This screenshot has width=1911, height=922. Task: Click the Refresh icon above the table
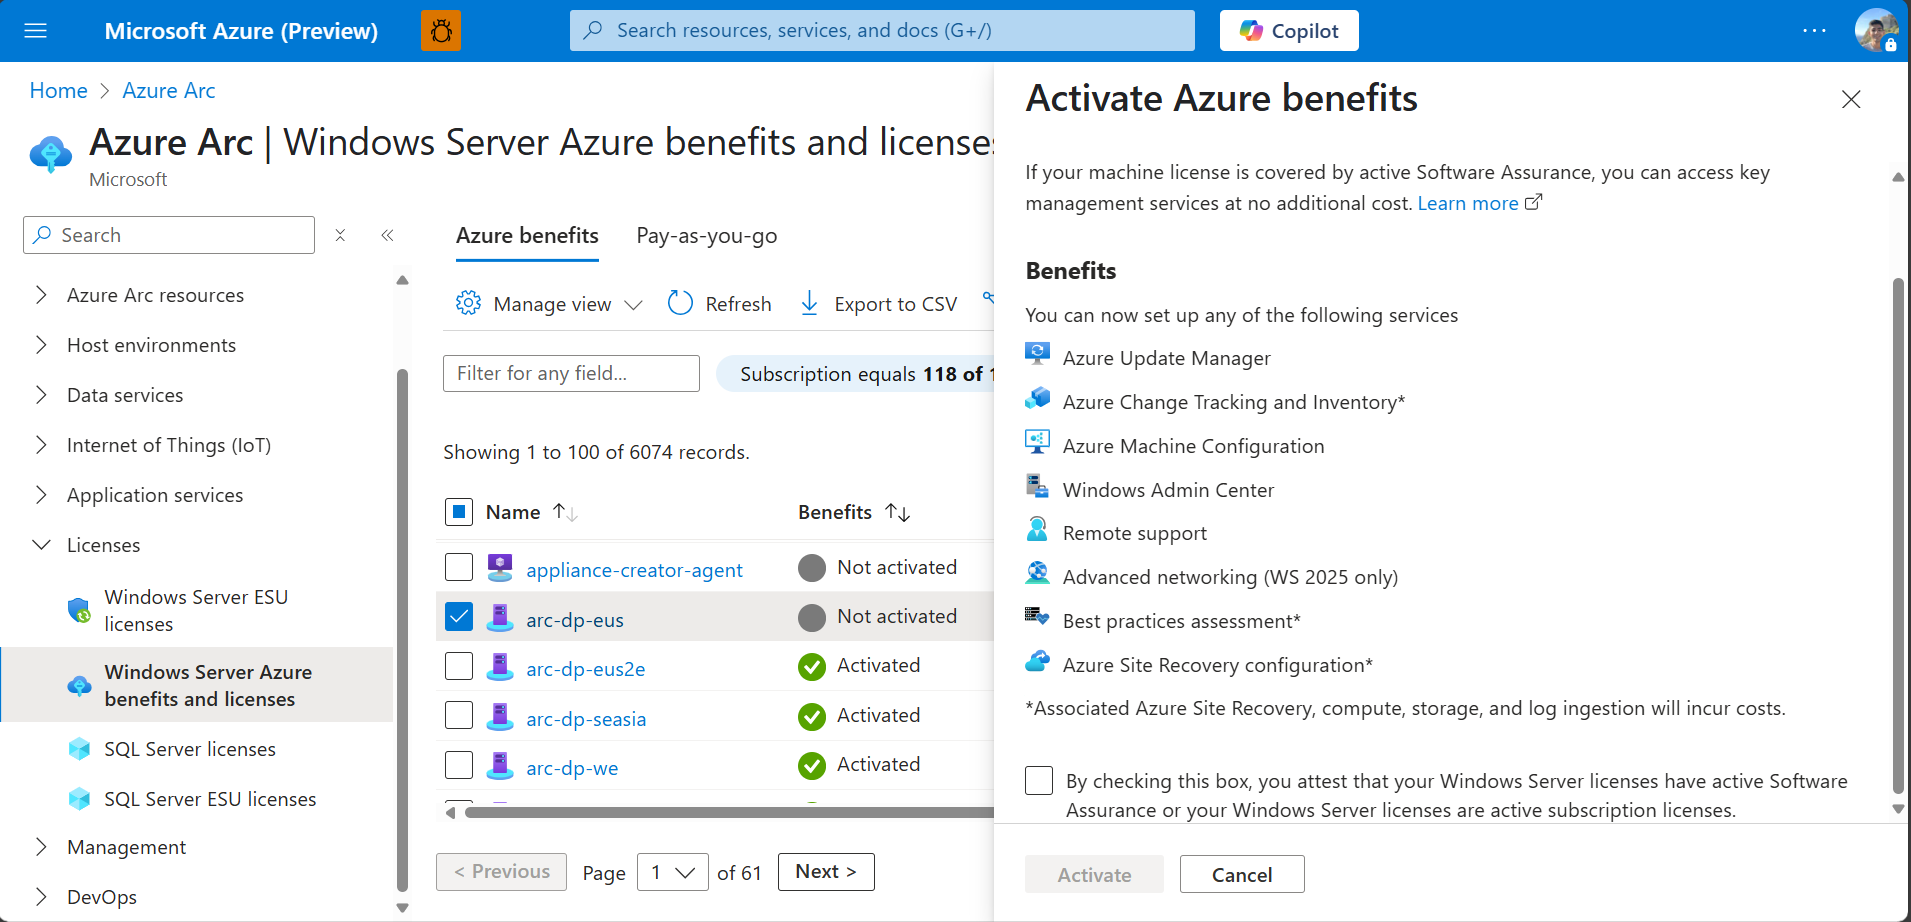pos(680,303)
